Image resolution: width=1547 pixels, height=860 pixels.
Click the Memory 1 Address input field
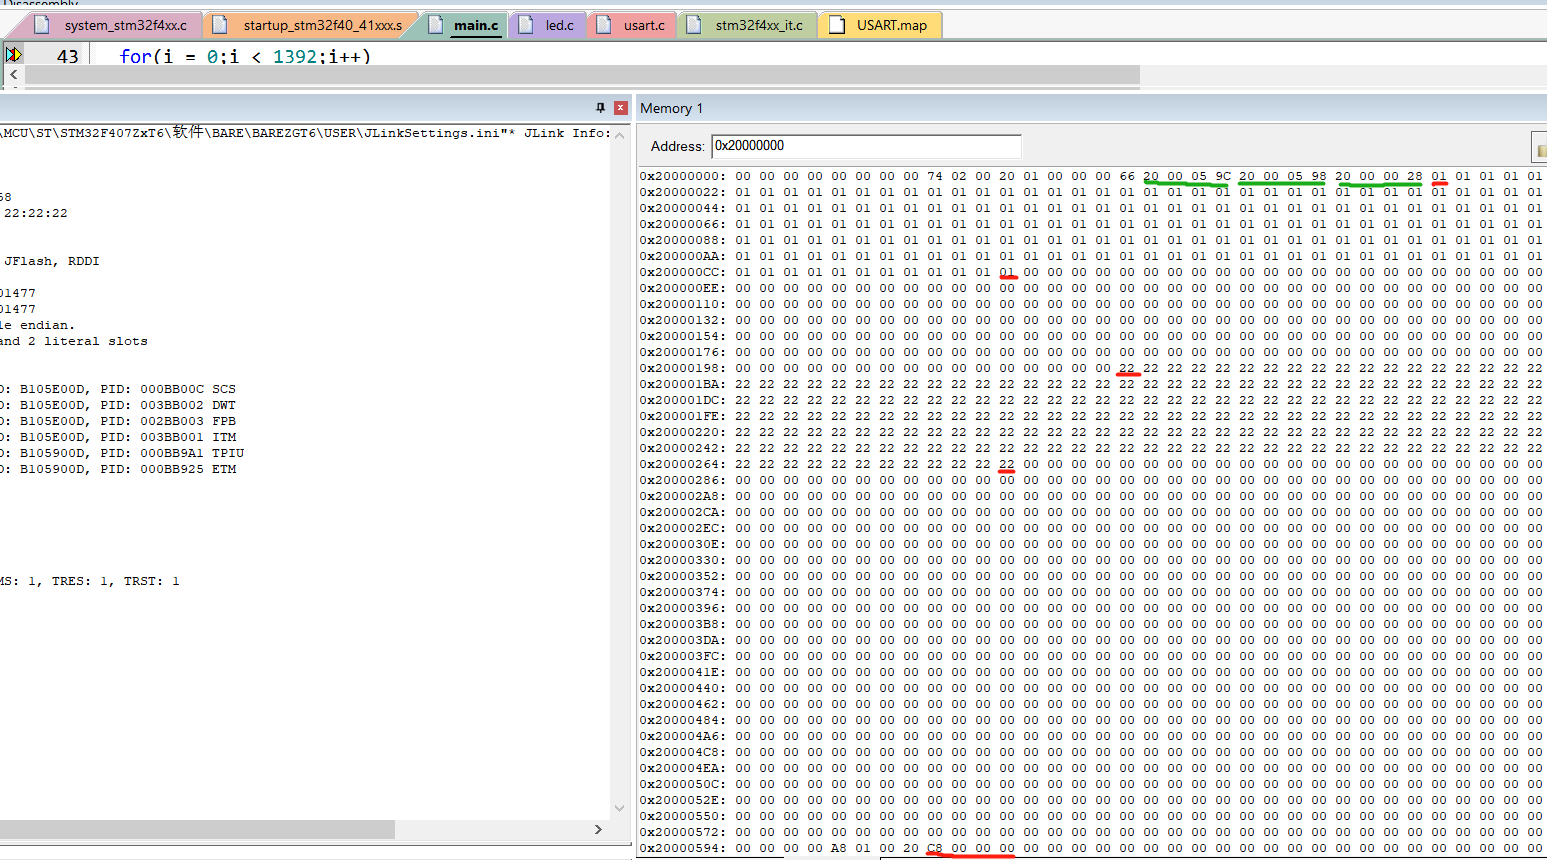pyautogui.click(x=866, y=146)
